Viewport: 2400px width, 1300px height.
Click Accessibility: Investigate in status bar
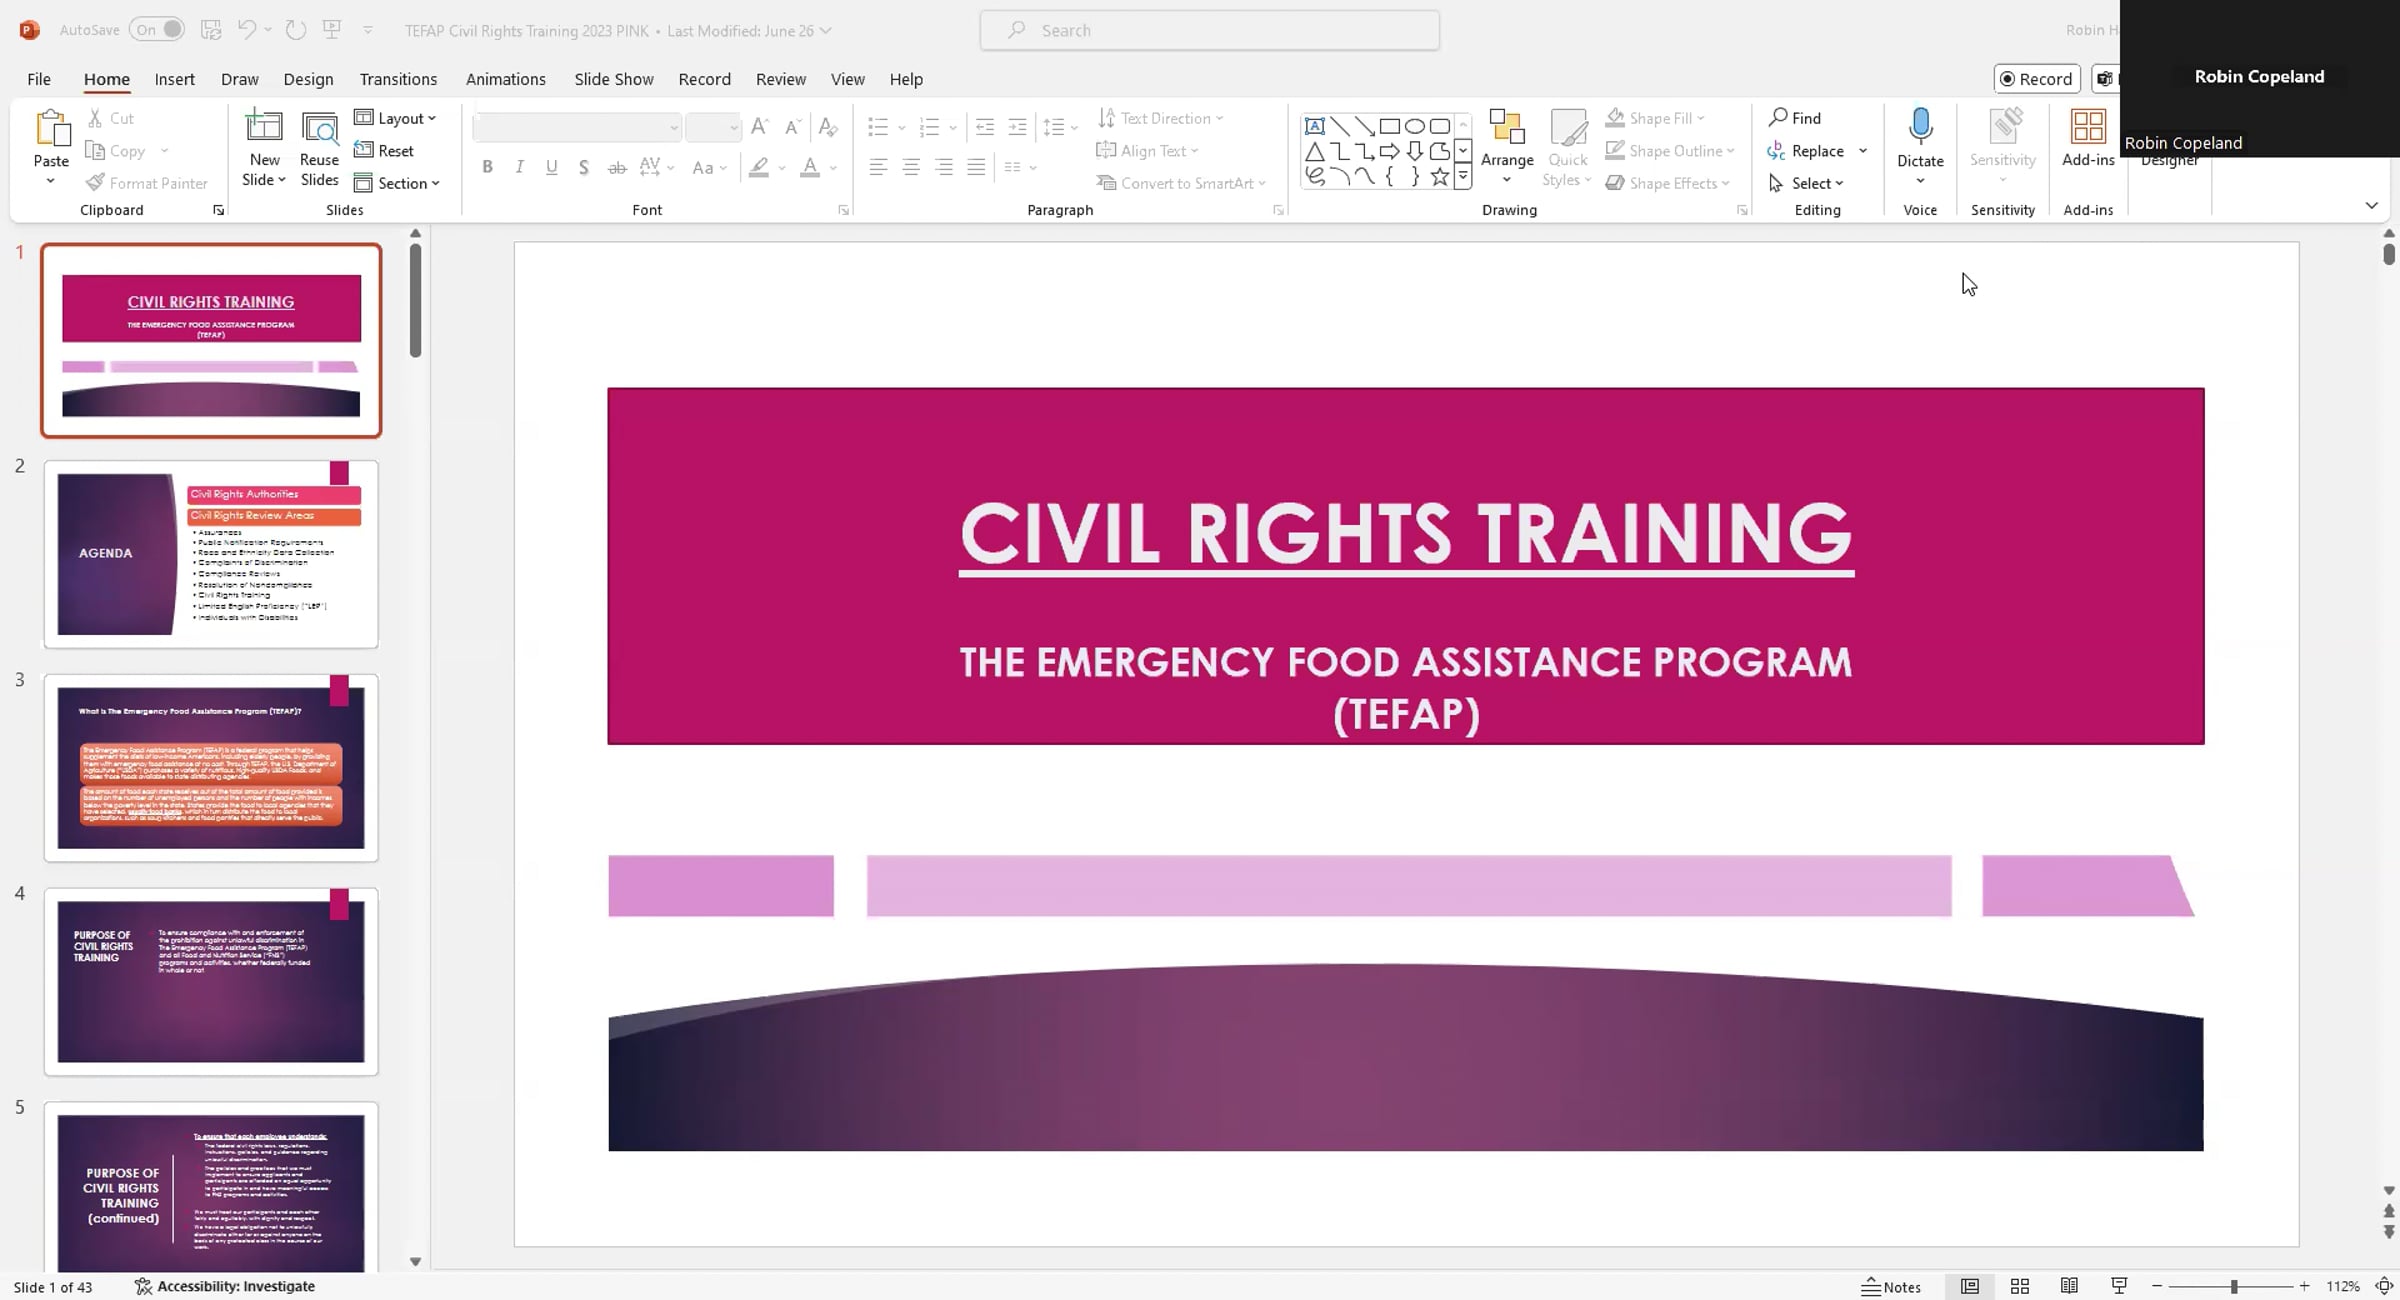click(225, 1286)
